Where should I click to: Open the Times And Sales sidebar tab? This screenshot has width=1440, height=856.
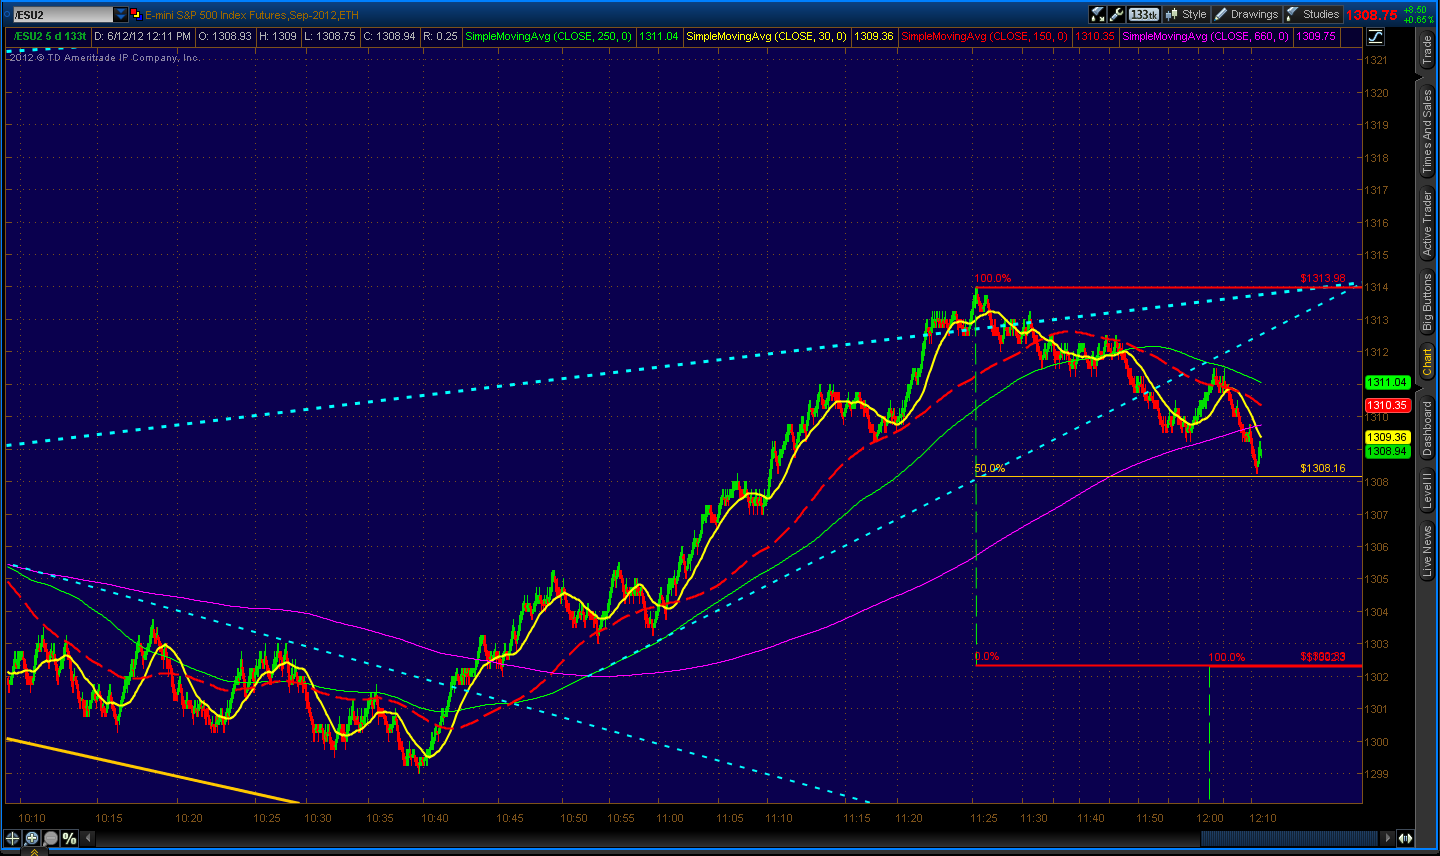(1427, 132)
